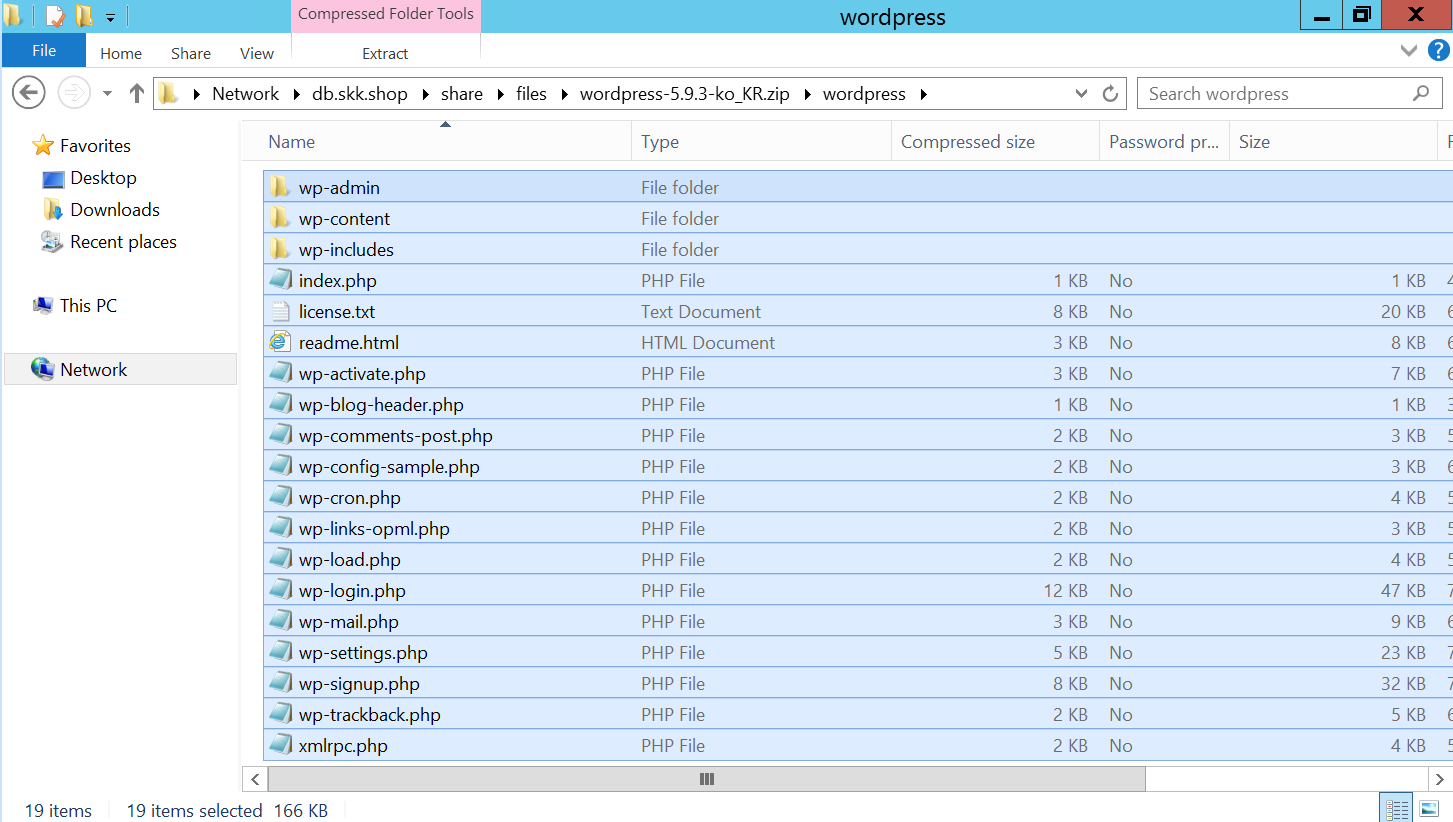Open Customize Quick Access Toolbar dropdown

click(x=110, y=17)
